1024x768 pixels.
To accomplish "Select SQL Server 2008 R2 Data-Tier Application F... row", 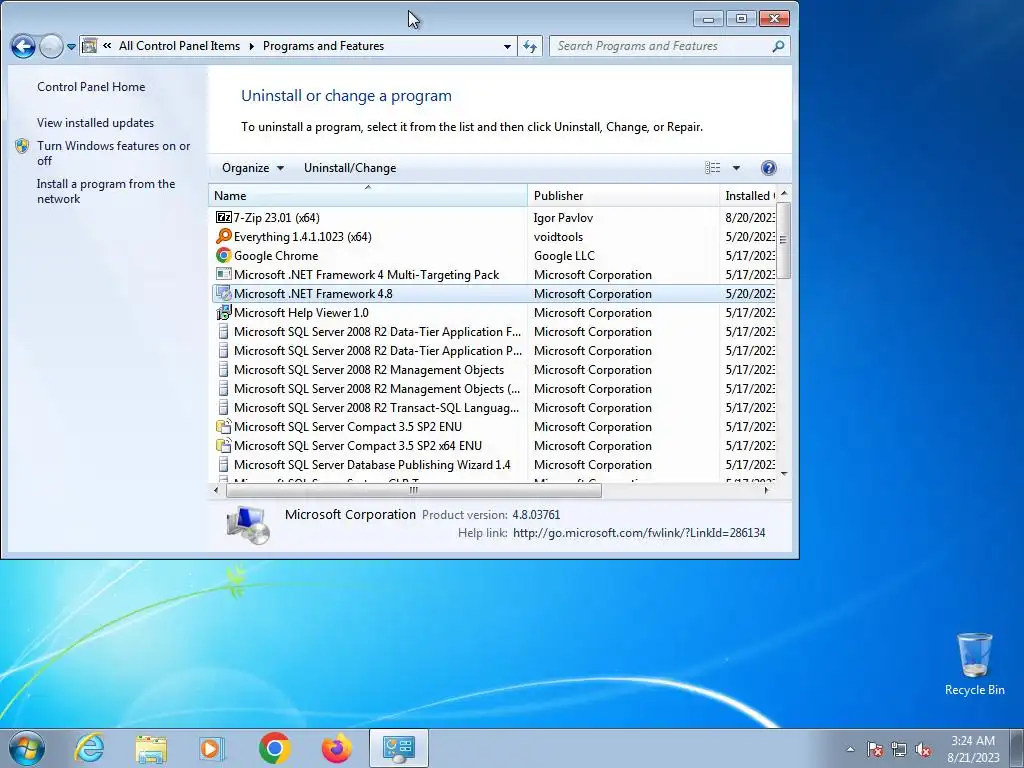I will 494,332.
